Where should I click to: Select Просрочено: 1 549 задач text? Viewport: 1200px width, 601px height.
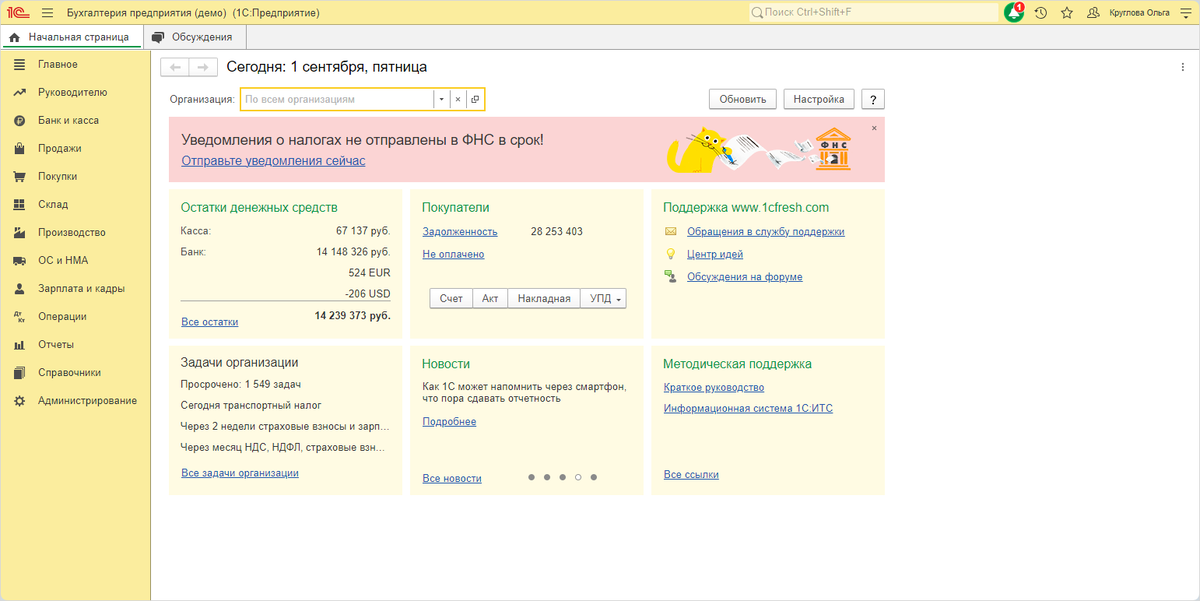pos(241,384)
